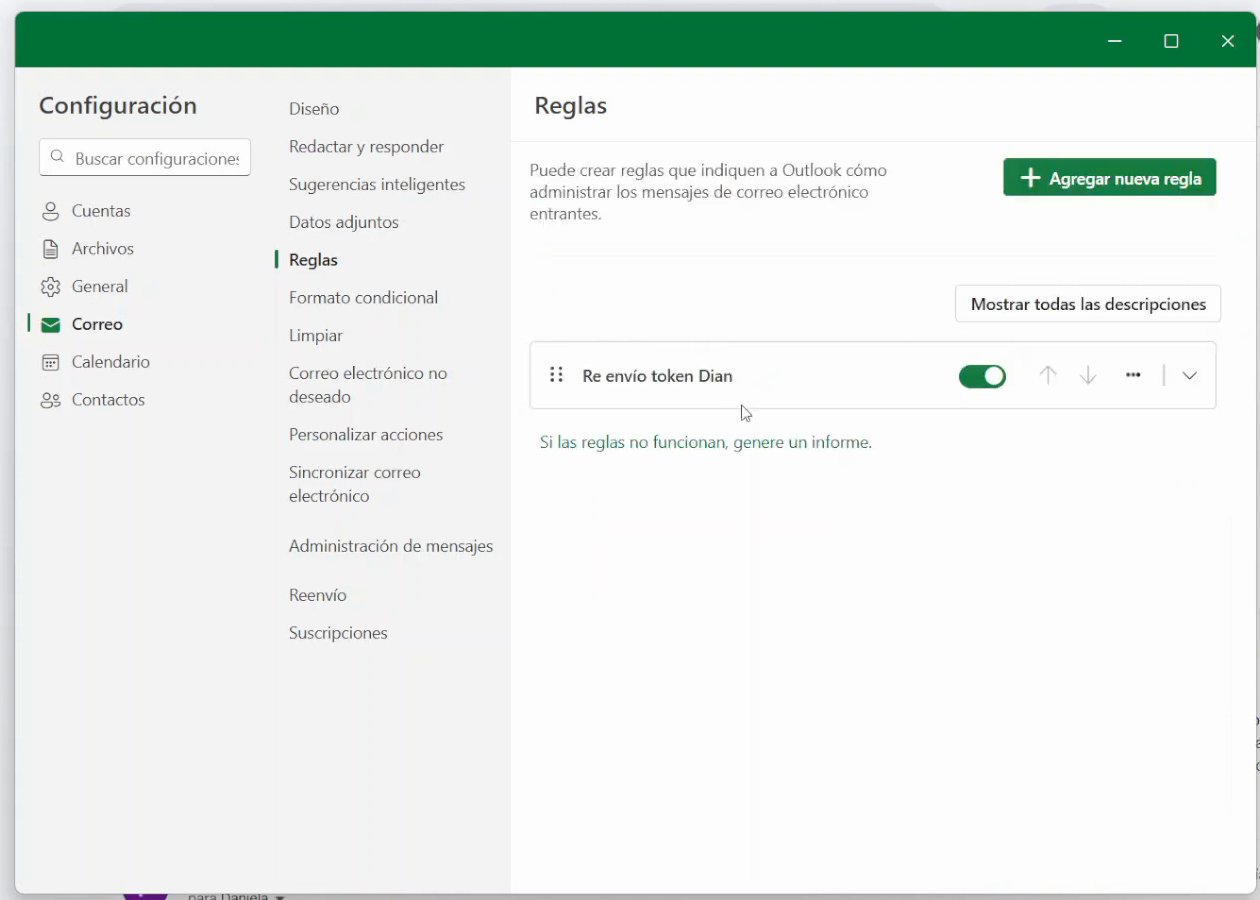
Task: Select the Limpiar option
Action: pos(316,336)
